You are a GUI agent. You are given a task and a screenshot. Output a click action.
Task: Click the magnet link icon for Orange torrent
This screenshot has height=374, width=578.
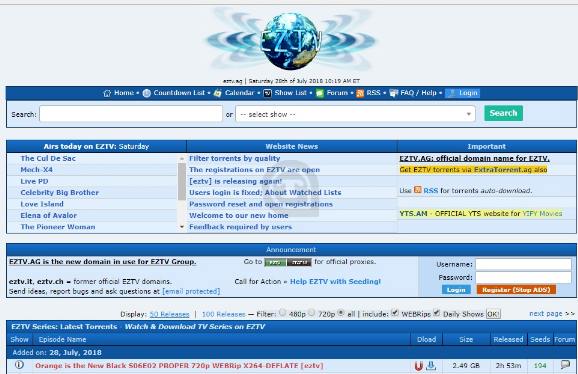point(418,366)
